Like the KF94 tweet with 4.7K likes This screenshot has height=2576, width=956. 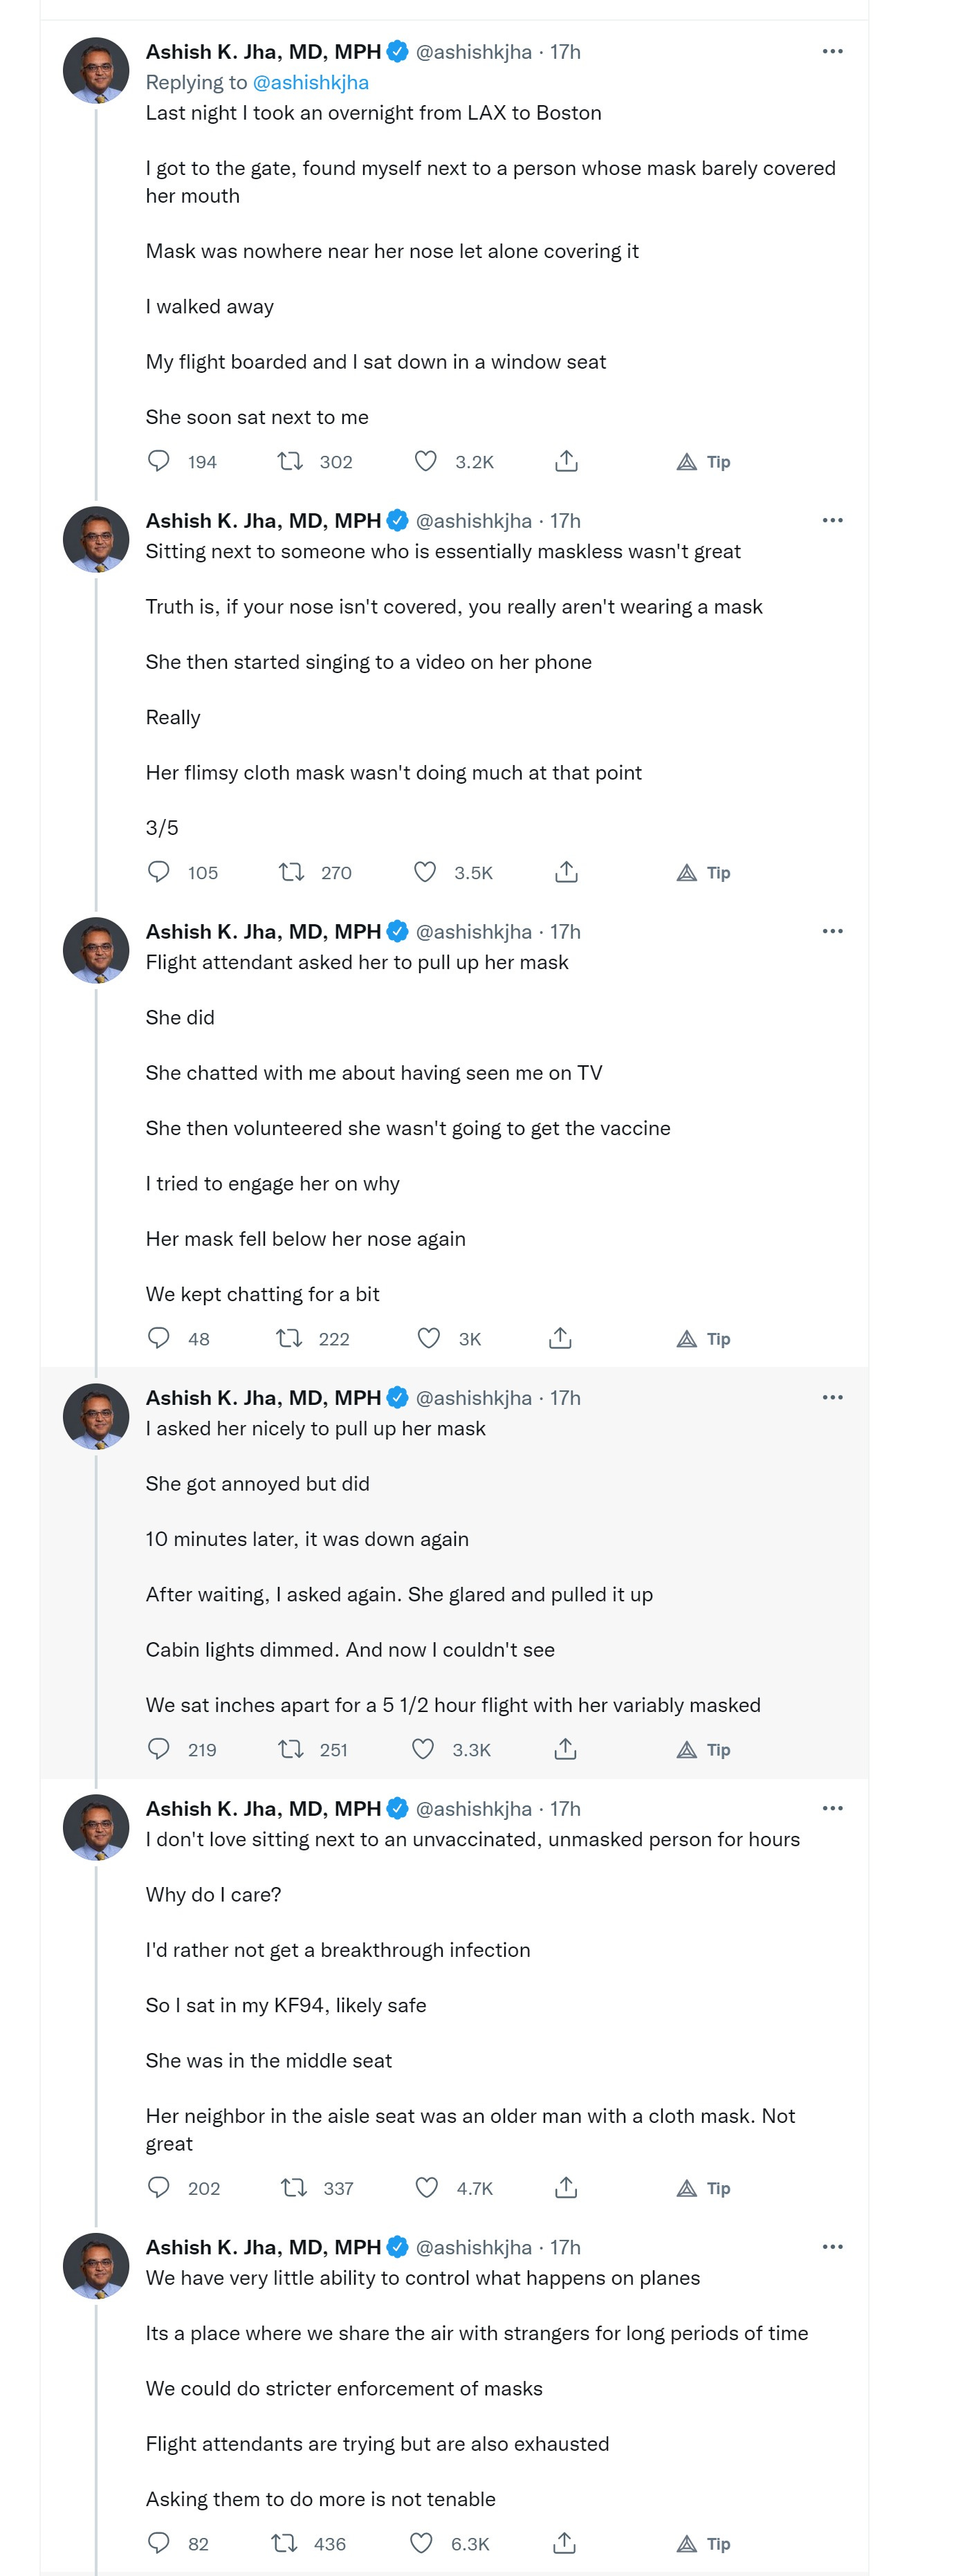[426, 2187]
